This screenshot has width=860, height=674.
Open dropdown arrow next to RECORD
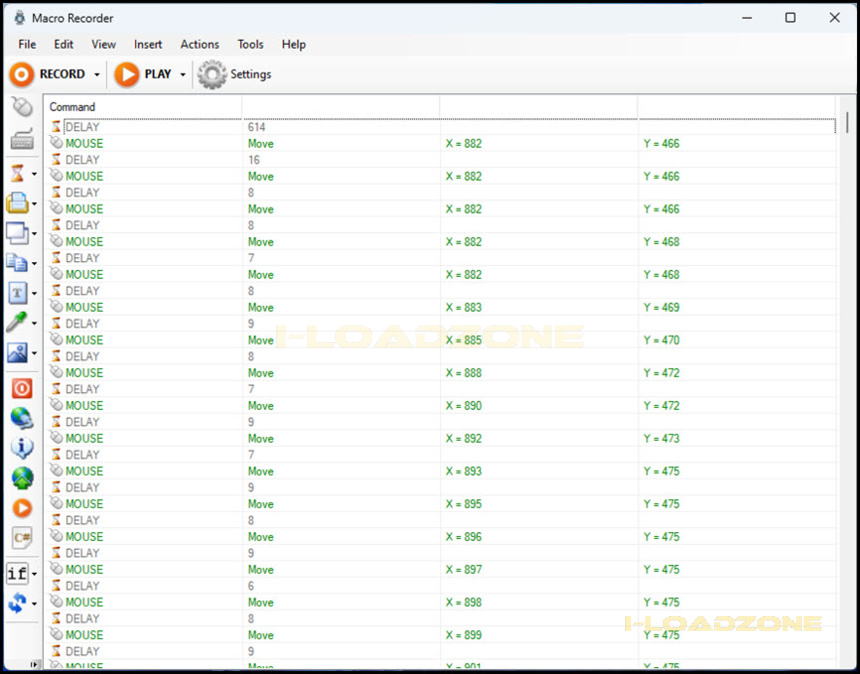tap(97, 75)
